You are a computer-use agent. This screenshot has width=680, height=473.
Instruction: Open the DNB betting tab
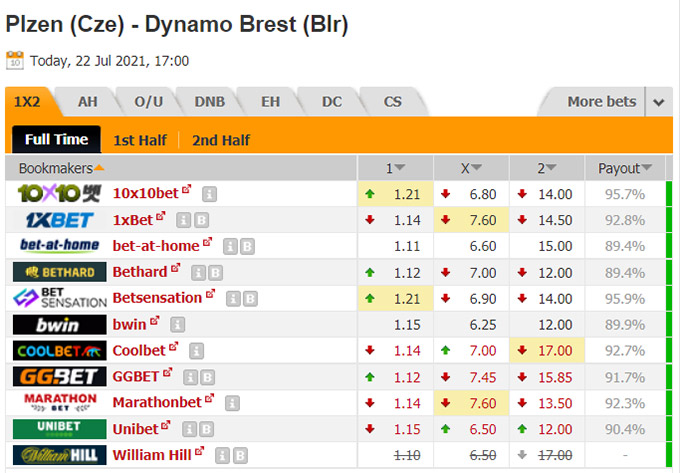click(x=209, y=102)
